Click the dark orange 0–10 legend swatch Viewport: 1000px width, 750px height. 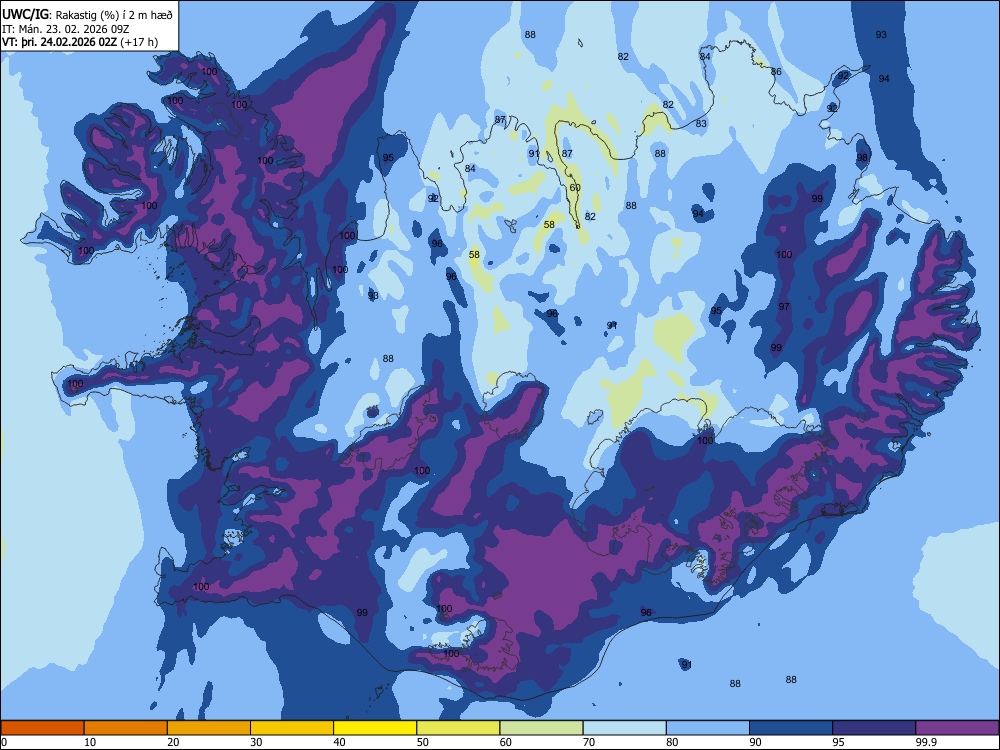tap(42, 728)
